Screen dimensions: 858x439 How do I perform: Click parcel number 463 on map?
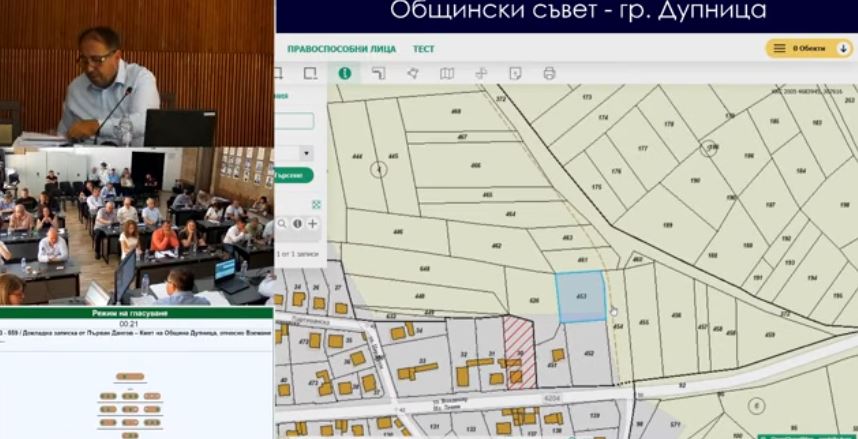[x=567, y=238]
